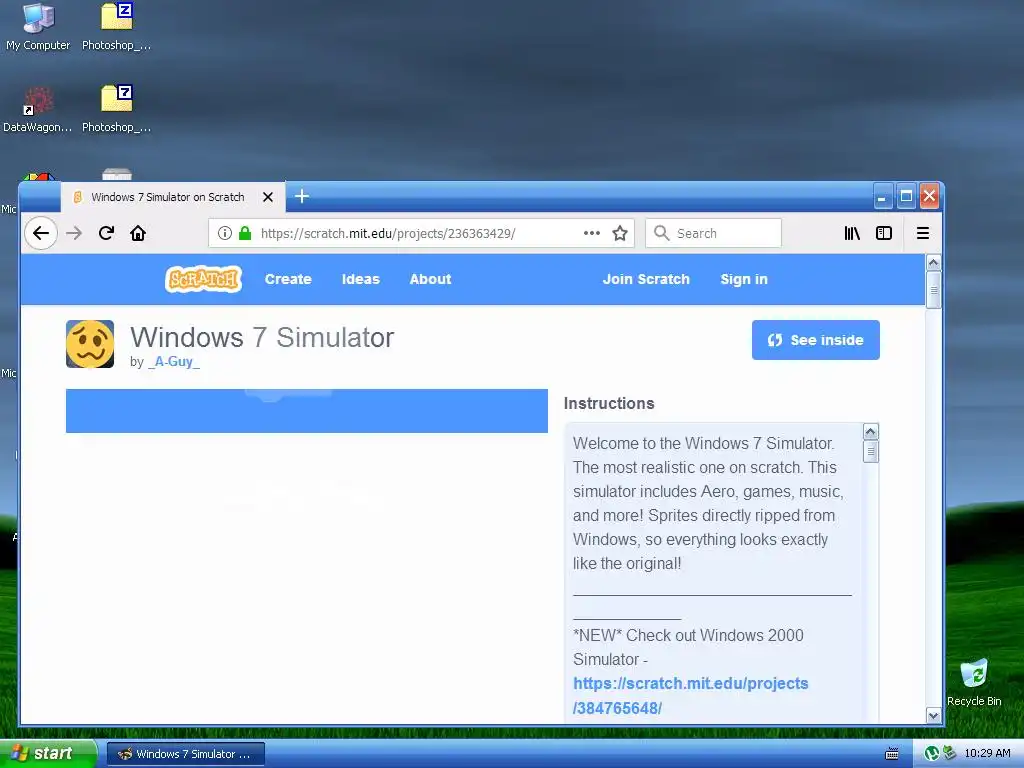The width and height of the screenshot is (1024, 768).
Task: Click the Windows 7 Simulator taskbar button
Action: pyautogui.click(x=186, y=754)
